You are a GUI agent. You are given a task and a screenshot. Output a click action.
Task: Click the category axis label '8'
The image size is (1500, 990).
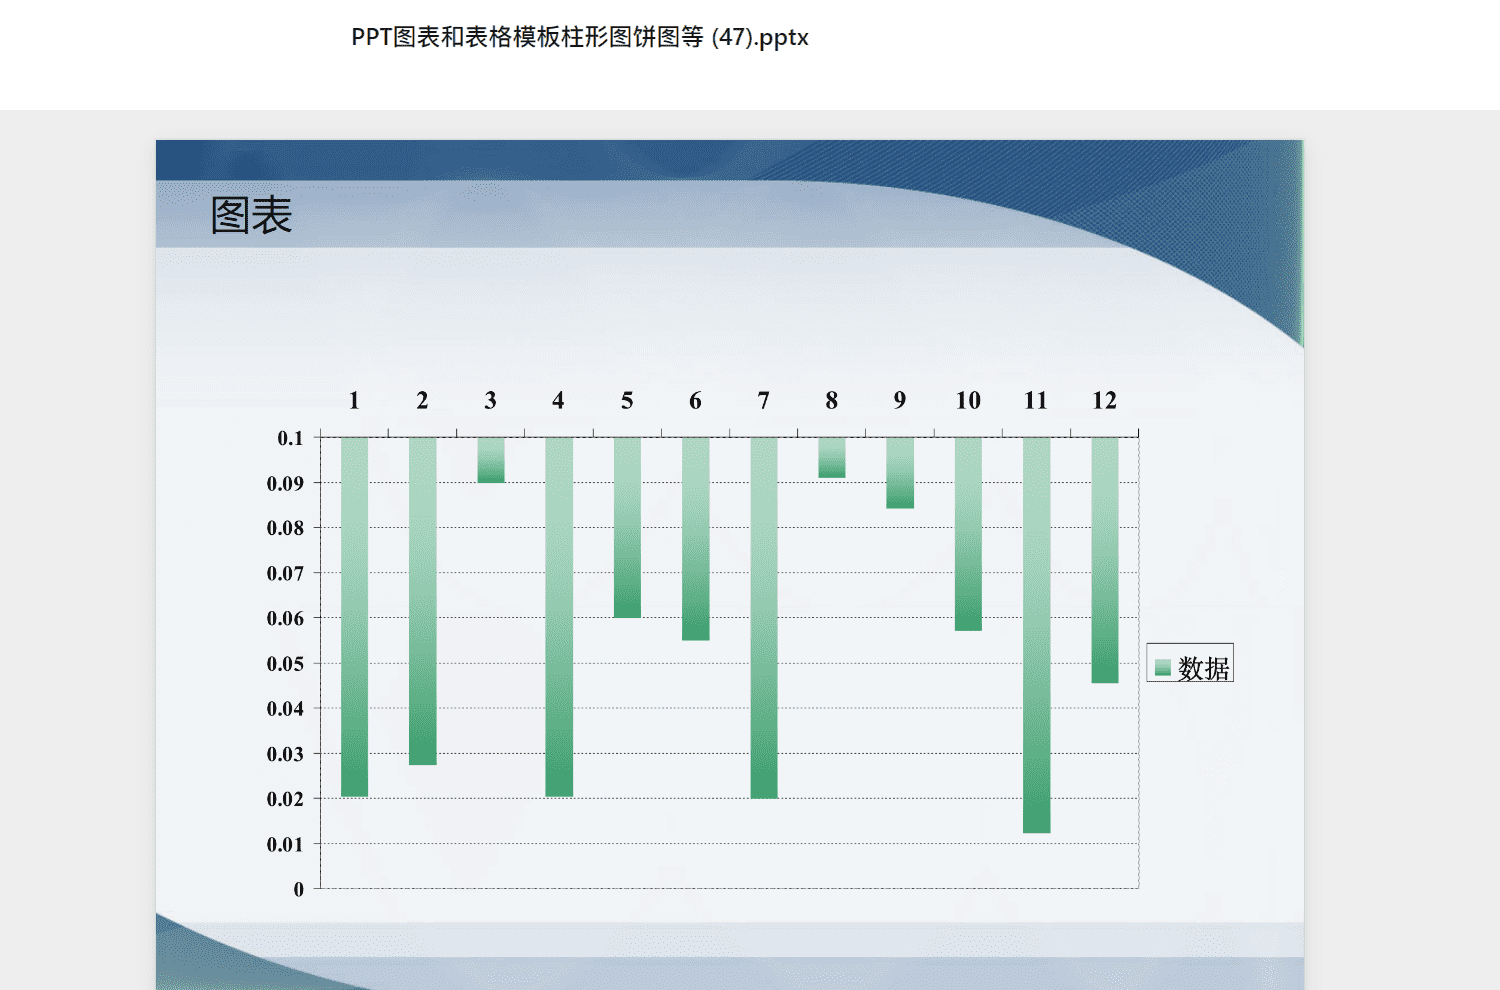[x=831, y=401]
